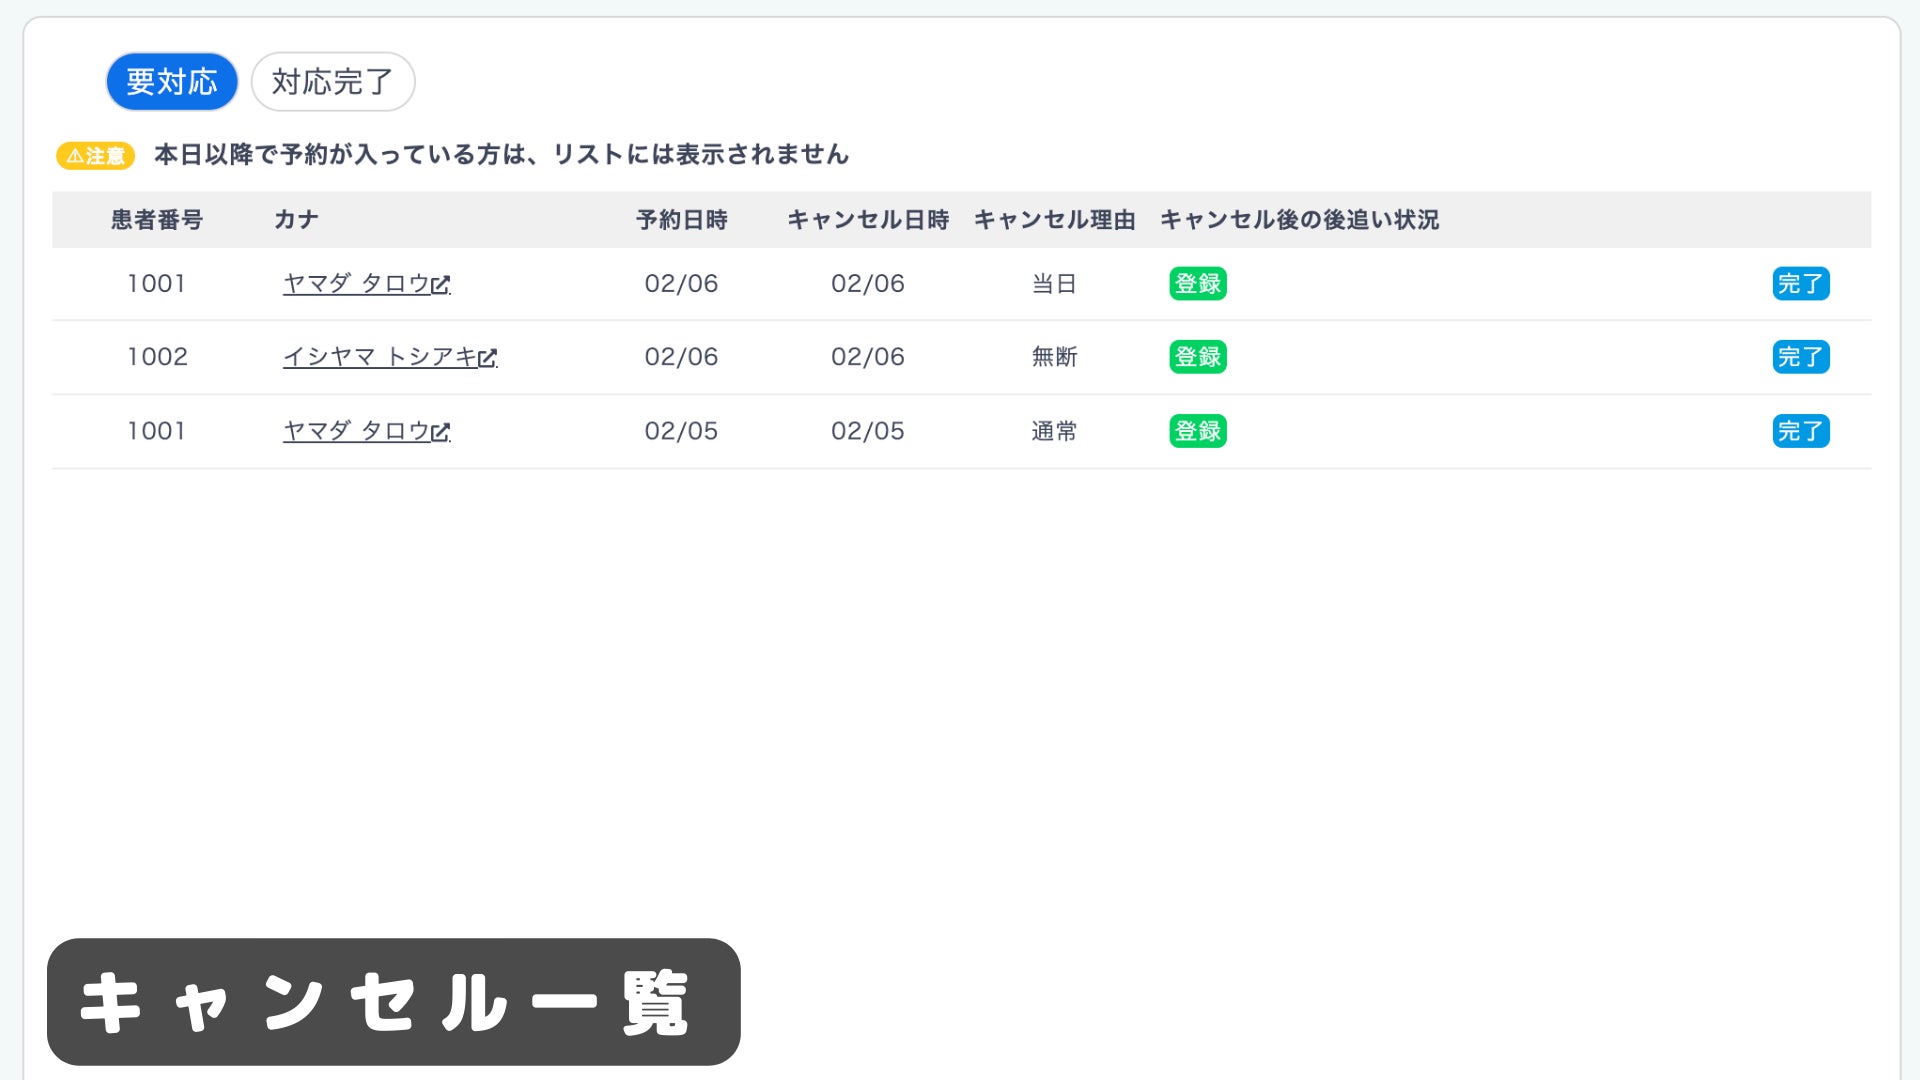The image size is (1920, 1080).
Task: Click the キャンセル日時 column header
Action: (867, 220)
